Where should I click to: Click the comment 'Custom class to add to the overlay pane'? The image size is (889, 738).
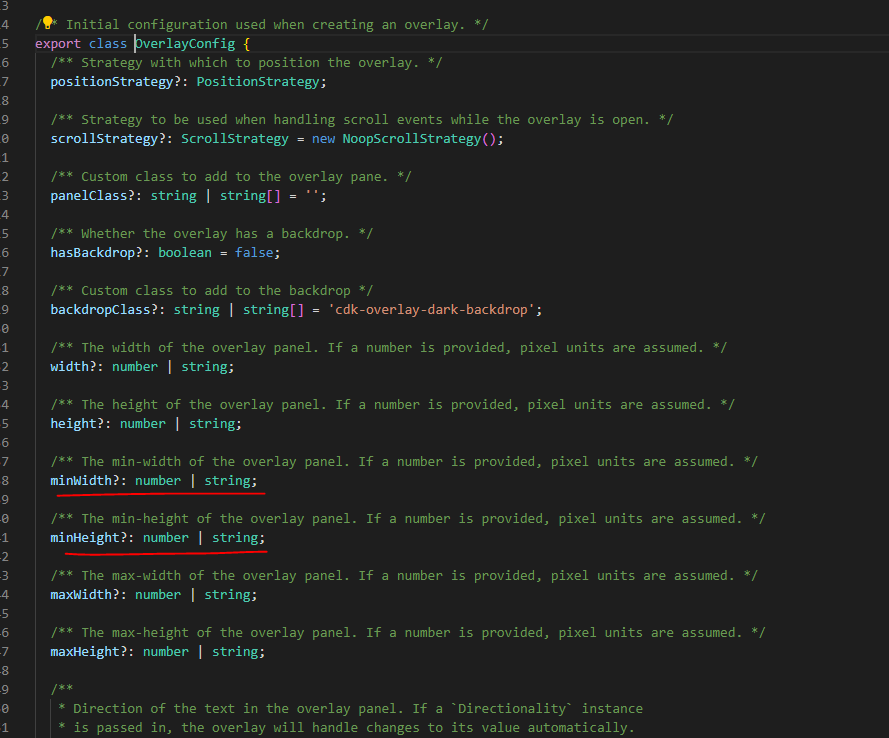[231, 177]
